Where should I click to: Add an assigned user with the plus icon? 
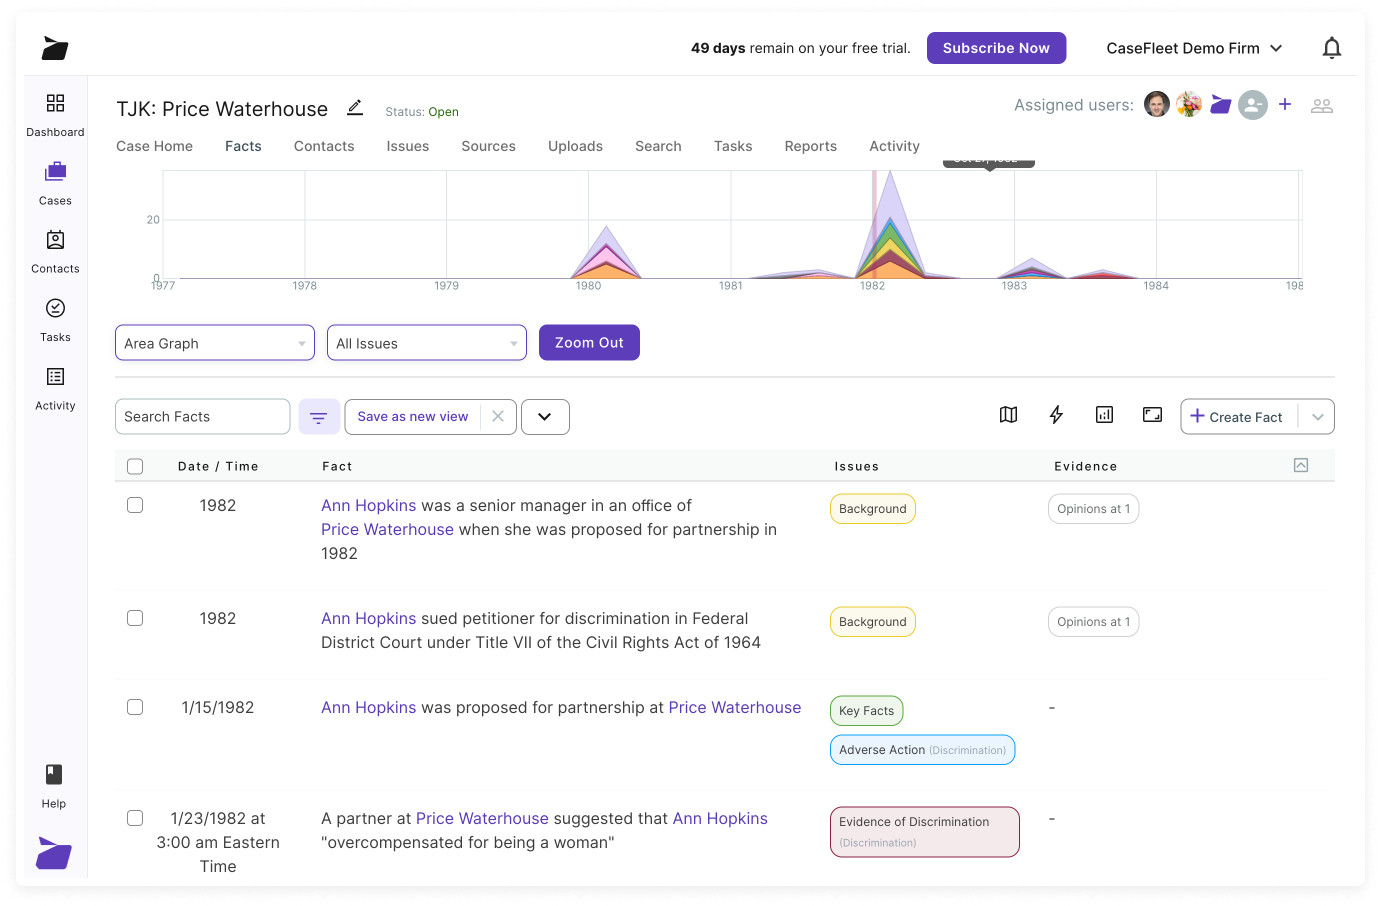(x=1285, y=104)
